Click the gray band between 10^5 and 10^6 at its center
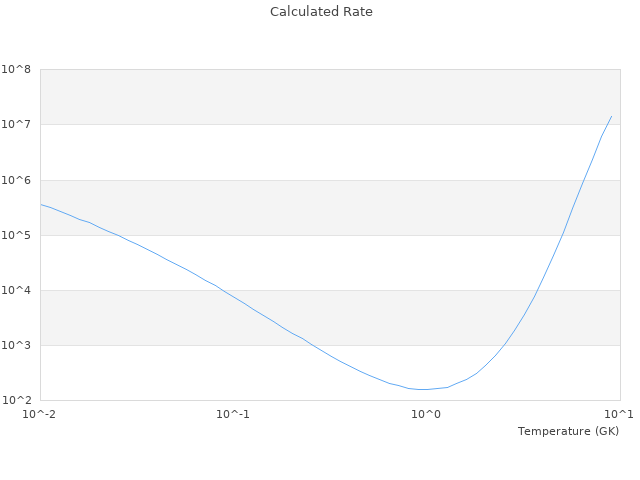 [x=329, y=207]
